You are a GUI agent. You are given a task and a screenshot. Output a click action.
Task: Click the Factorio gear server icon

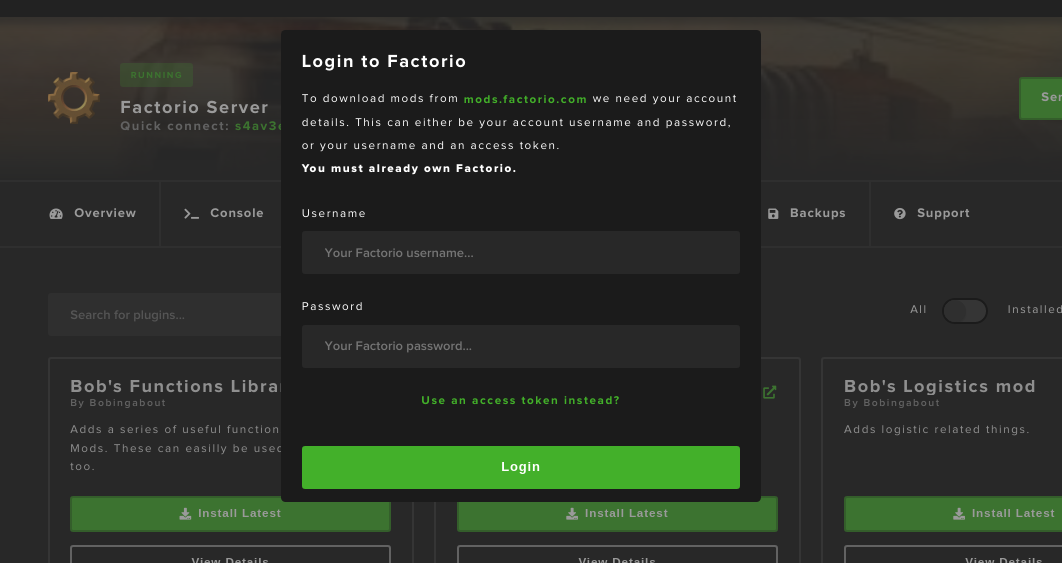tap(73, 98)
